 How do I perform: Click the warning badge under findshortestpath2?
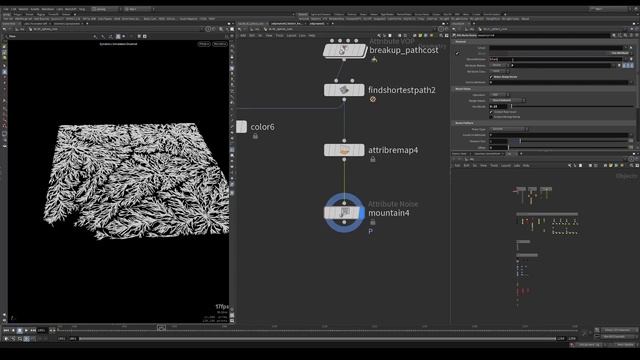point(373,99)
